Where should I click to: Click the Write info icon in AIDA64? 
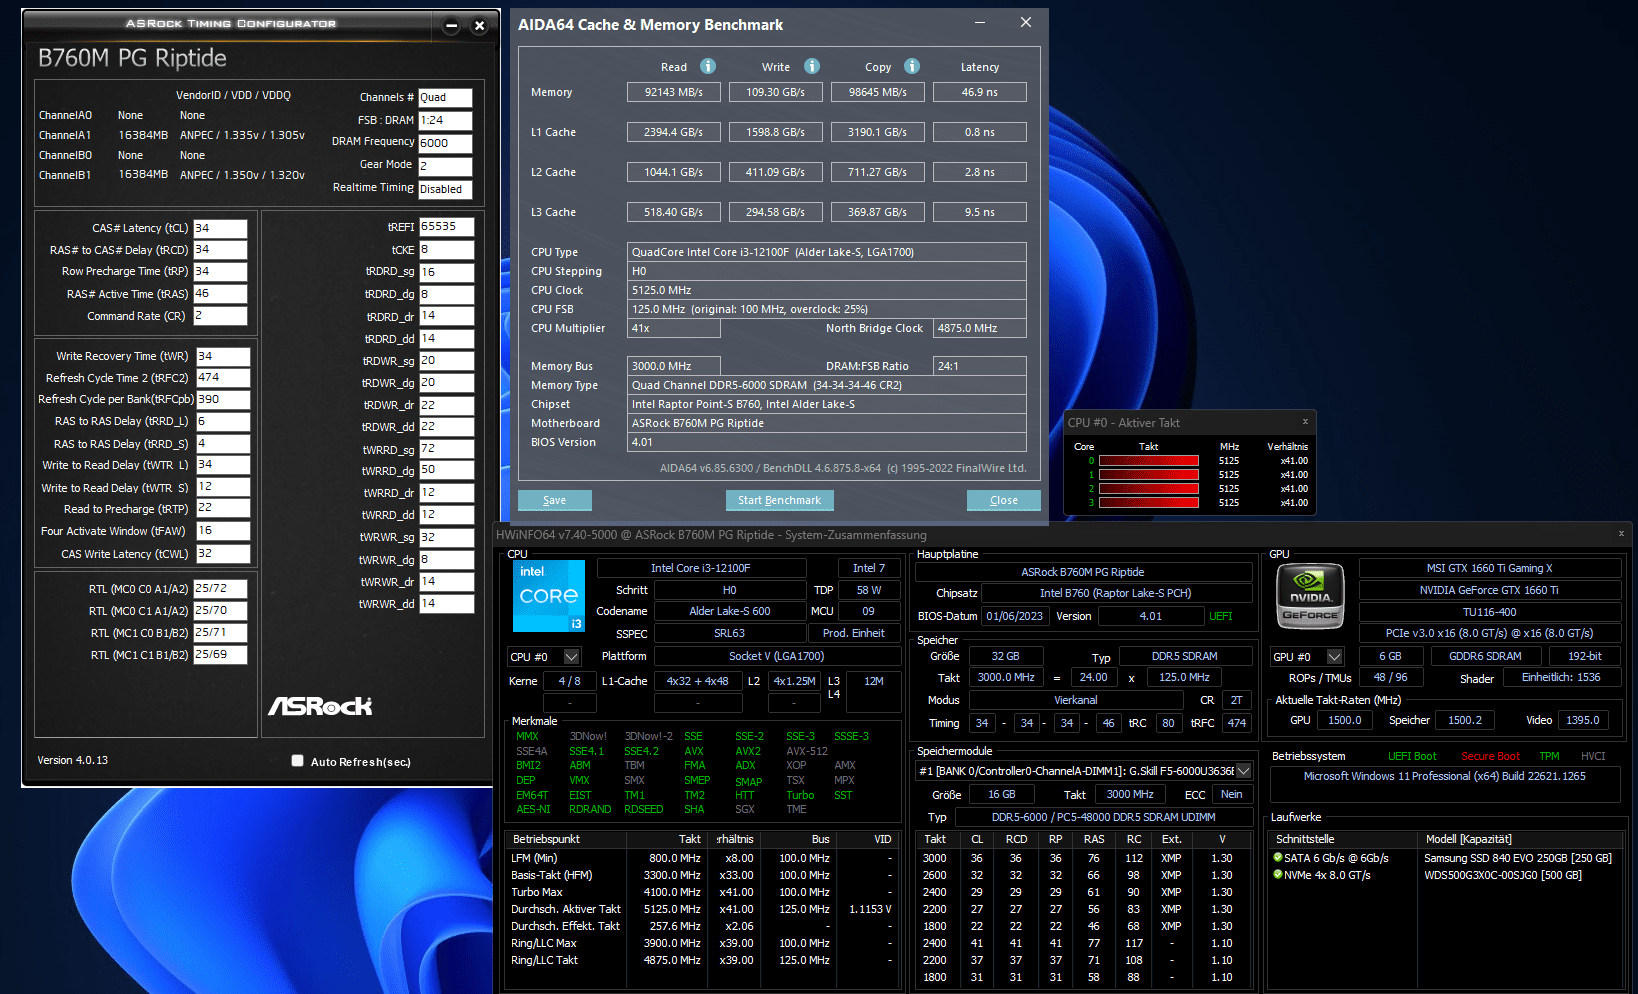click(812, 66)
